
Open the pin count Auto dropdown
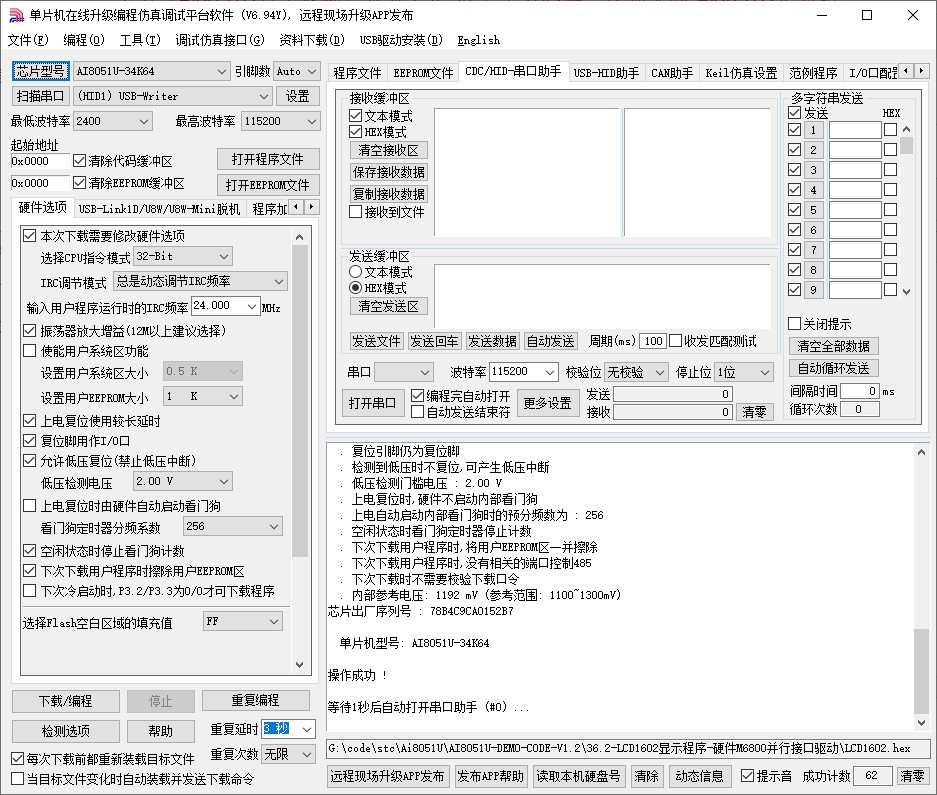[x=297, y=71]
